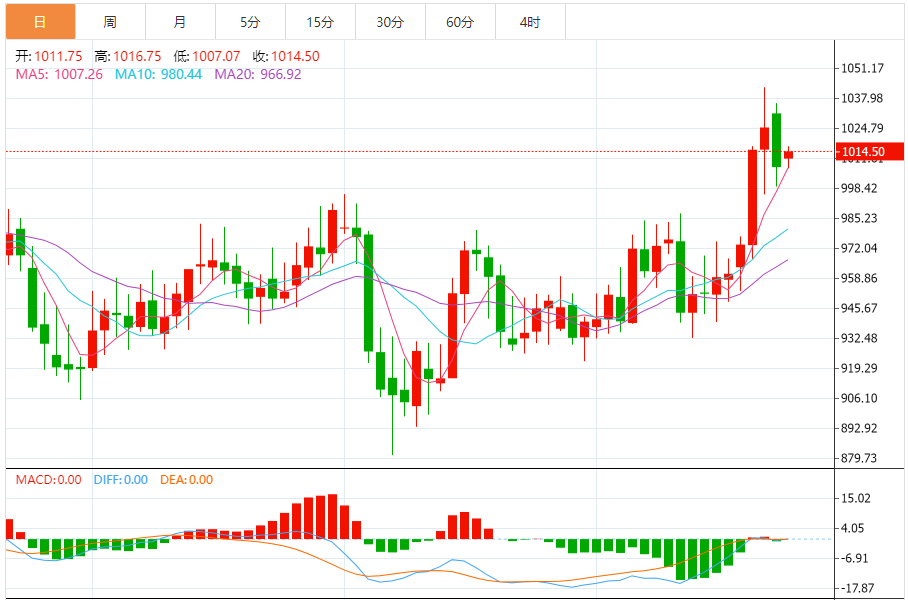Click the low price 1007.07
908x600 pixels.
216,56
